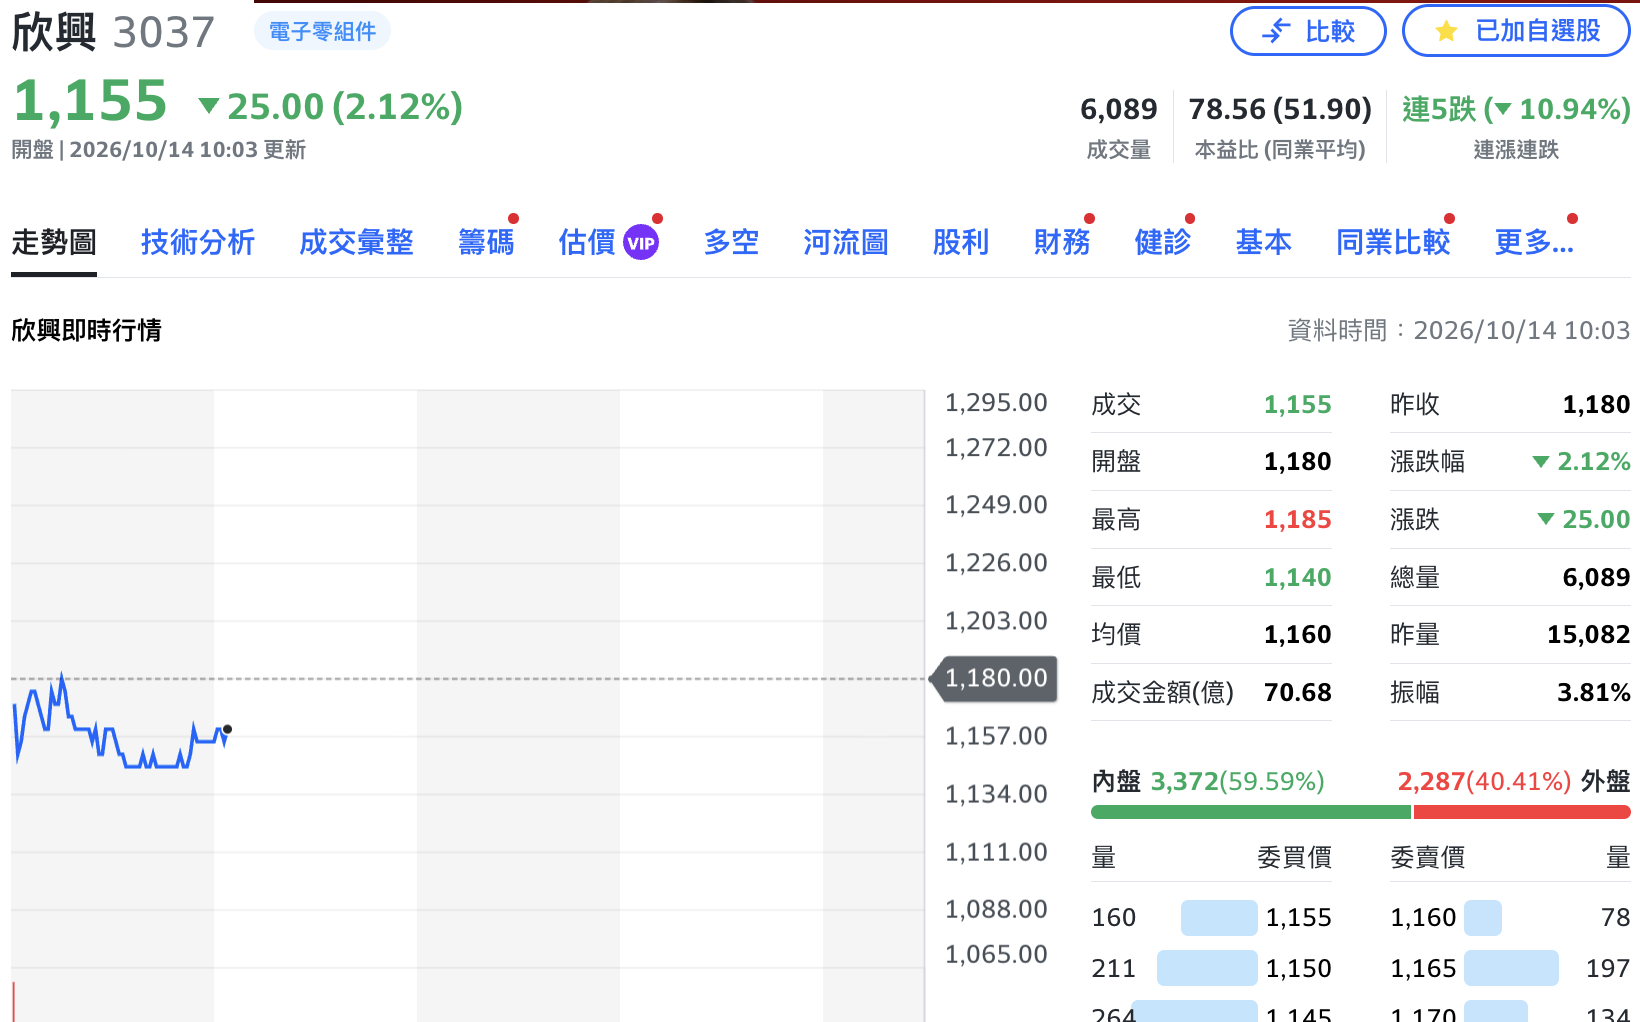Select the 多空 tab
1640x1022 pixels.
coord(731,242)
